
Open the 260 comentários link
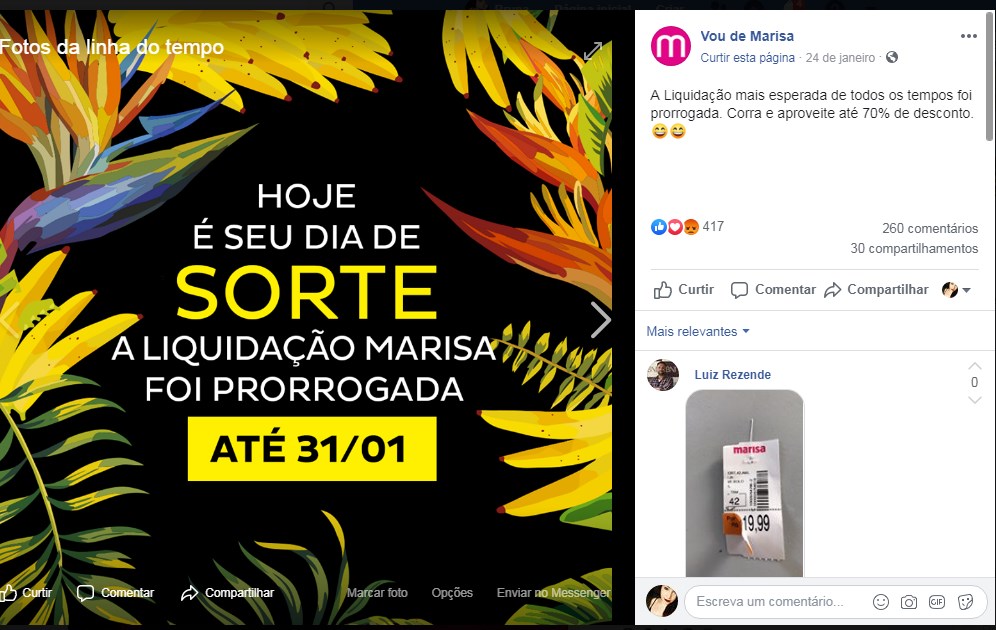click(x=930, y=229)
